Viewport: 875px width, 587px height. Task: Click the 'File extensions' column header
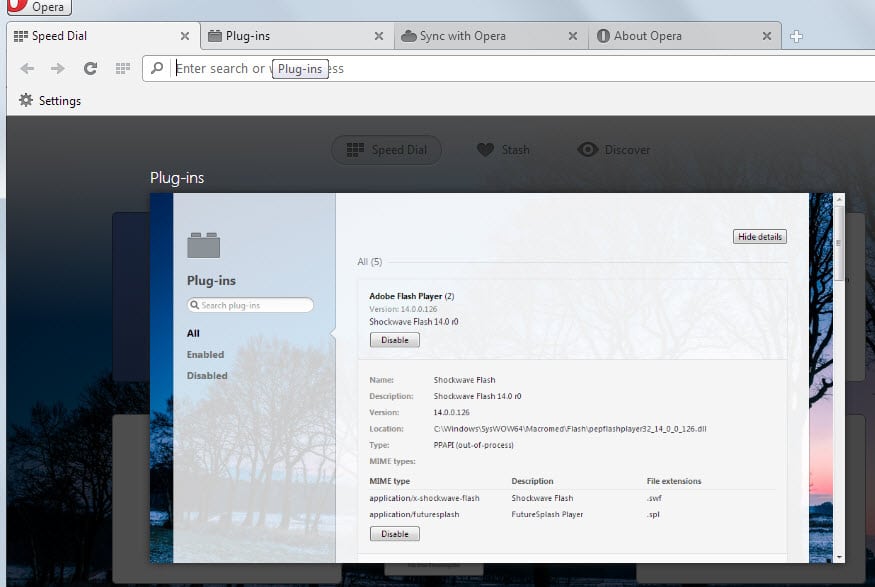point(674,481)
